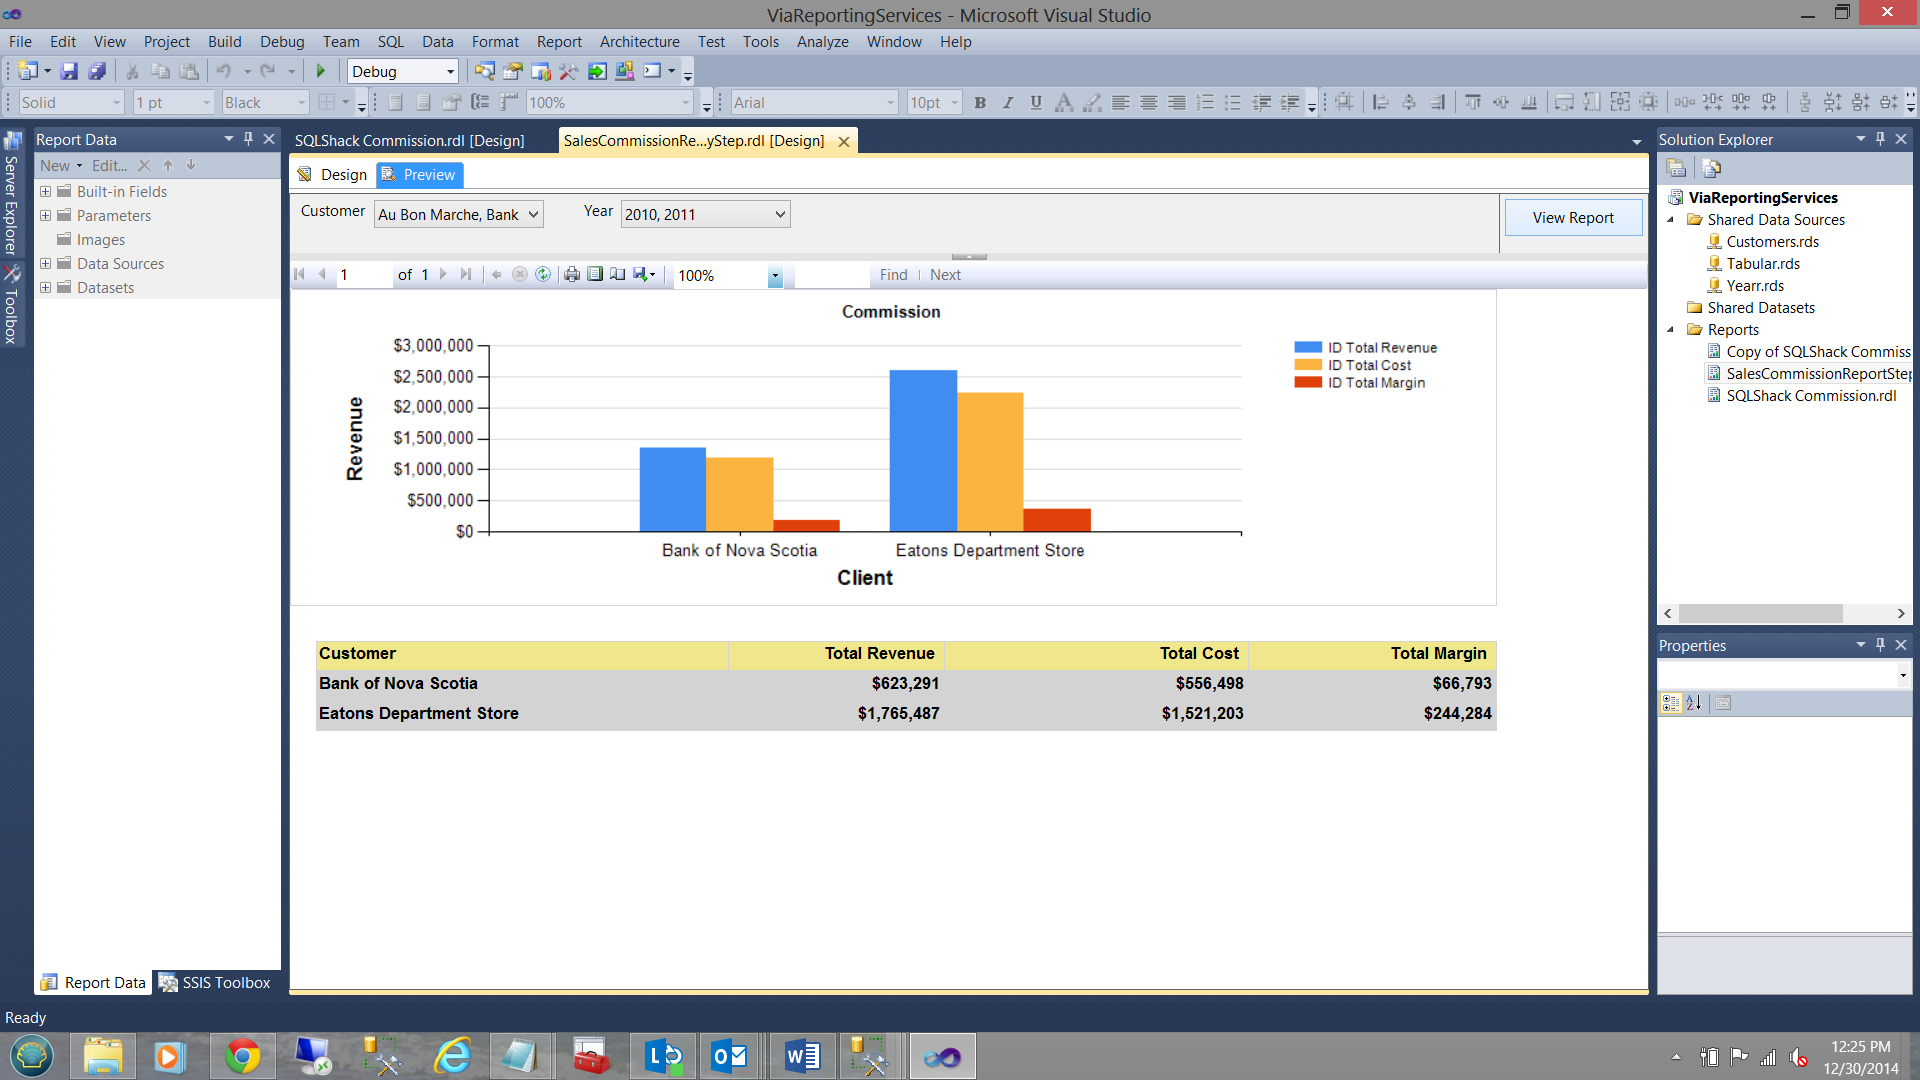Toggle auto-hide pin on Solution Explorer
Image resolution: width=1920 pixels, height=1080 pixels.
pos(1880,139)
